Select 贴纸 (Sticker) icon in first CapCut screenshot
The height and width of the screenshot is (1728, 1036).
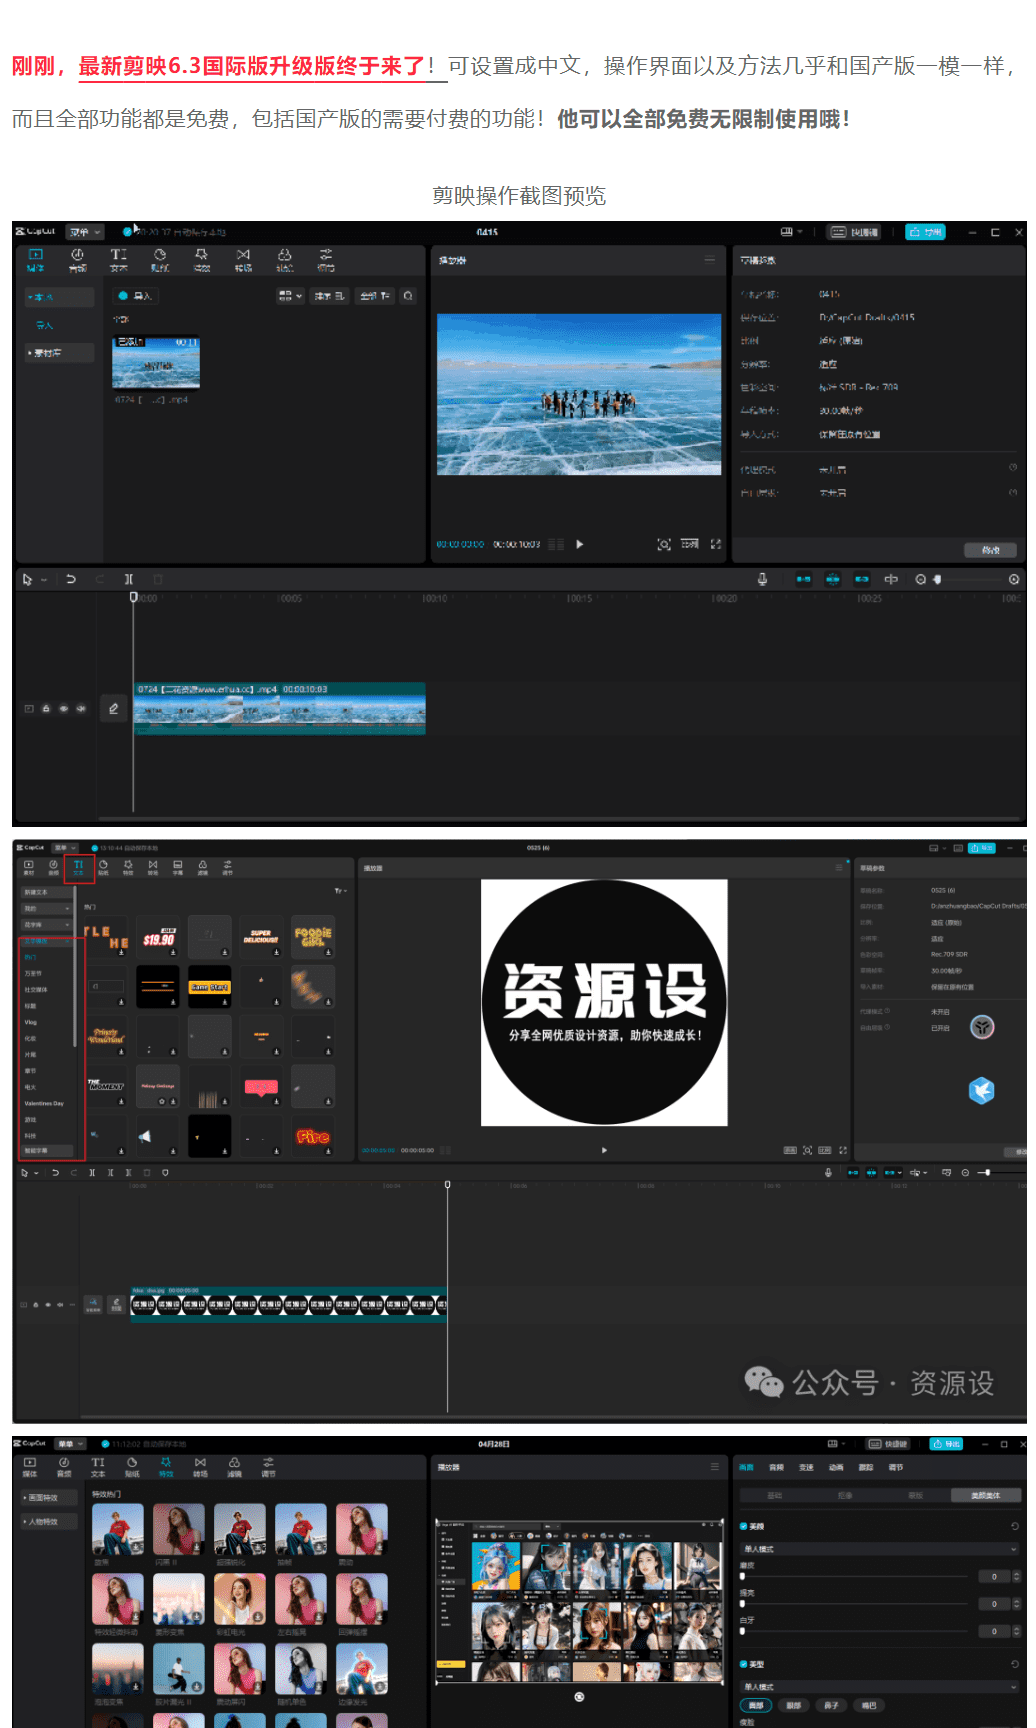pos(160,260)
